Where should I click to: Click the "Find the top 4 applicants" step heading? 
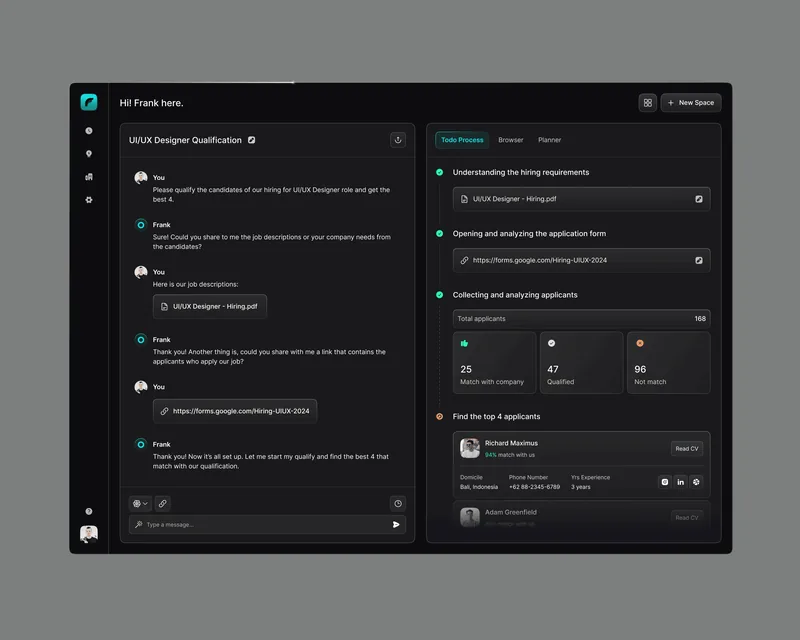pyautogui.click(x=496, y=416)
